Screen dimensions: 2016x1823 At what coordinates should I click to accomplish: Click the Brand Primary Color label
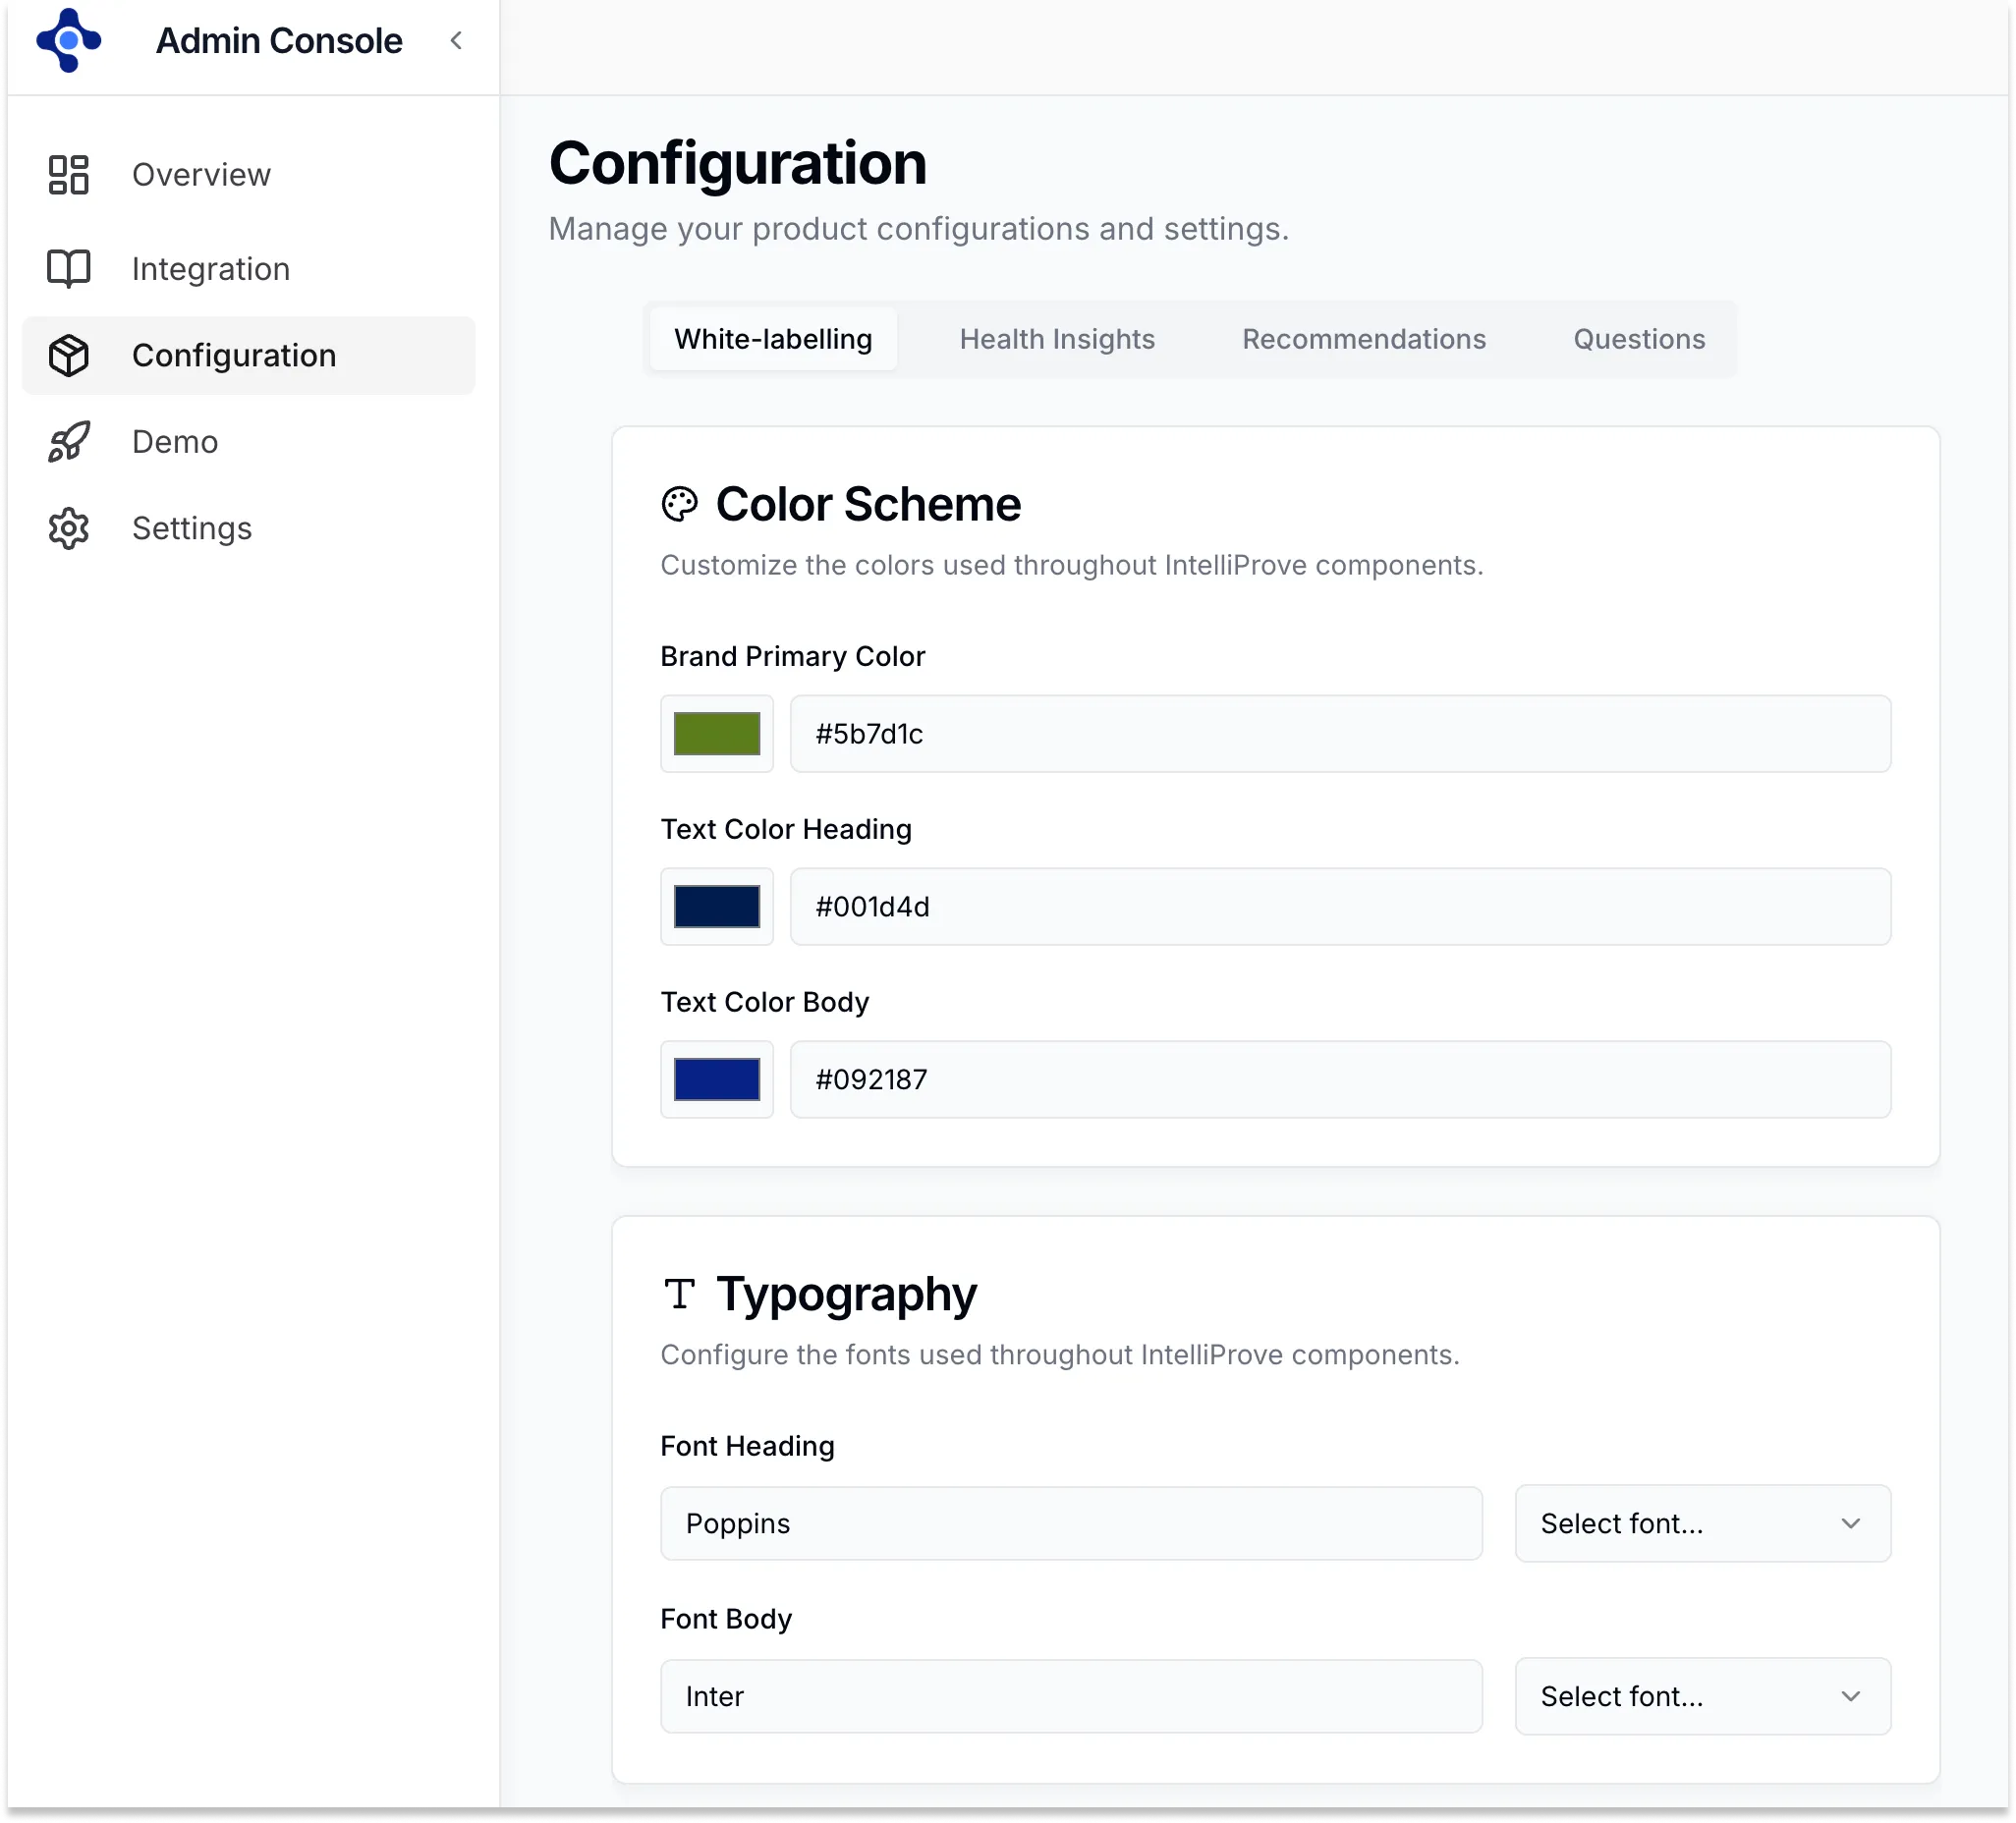tap(792, 656)
